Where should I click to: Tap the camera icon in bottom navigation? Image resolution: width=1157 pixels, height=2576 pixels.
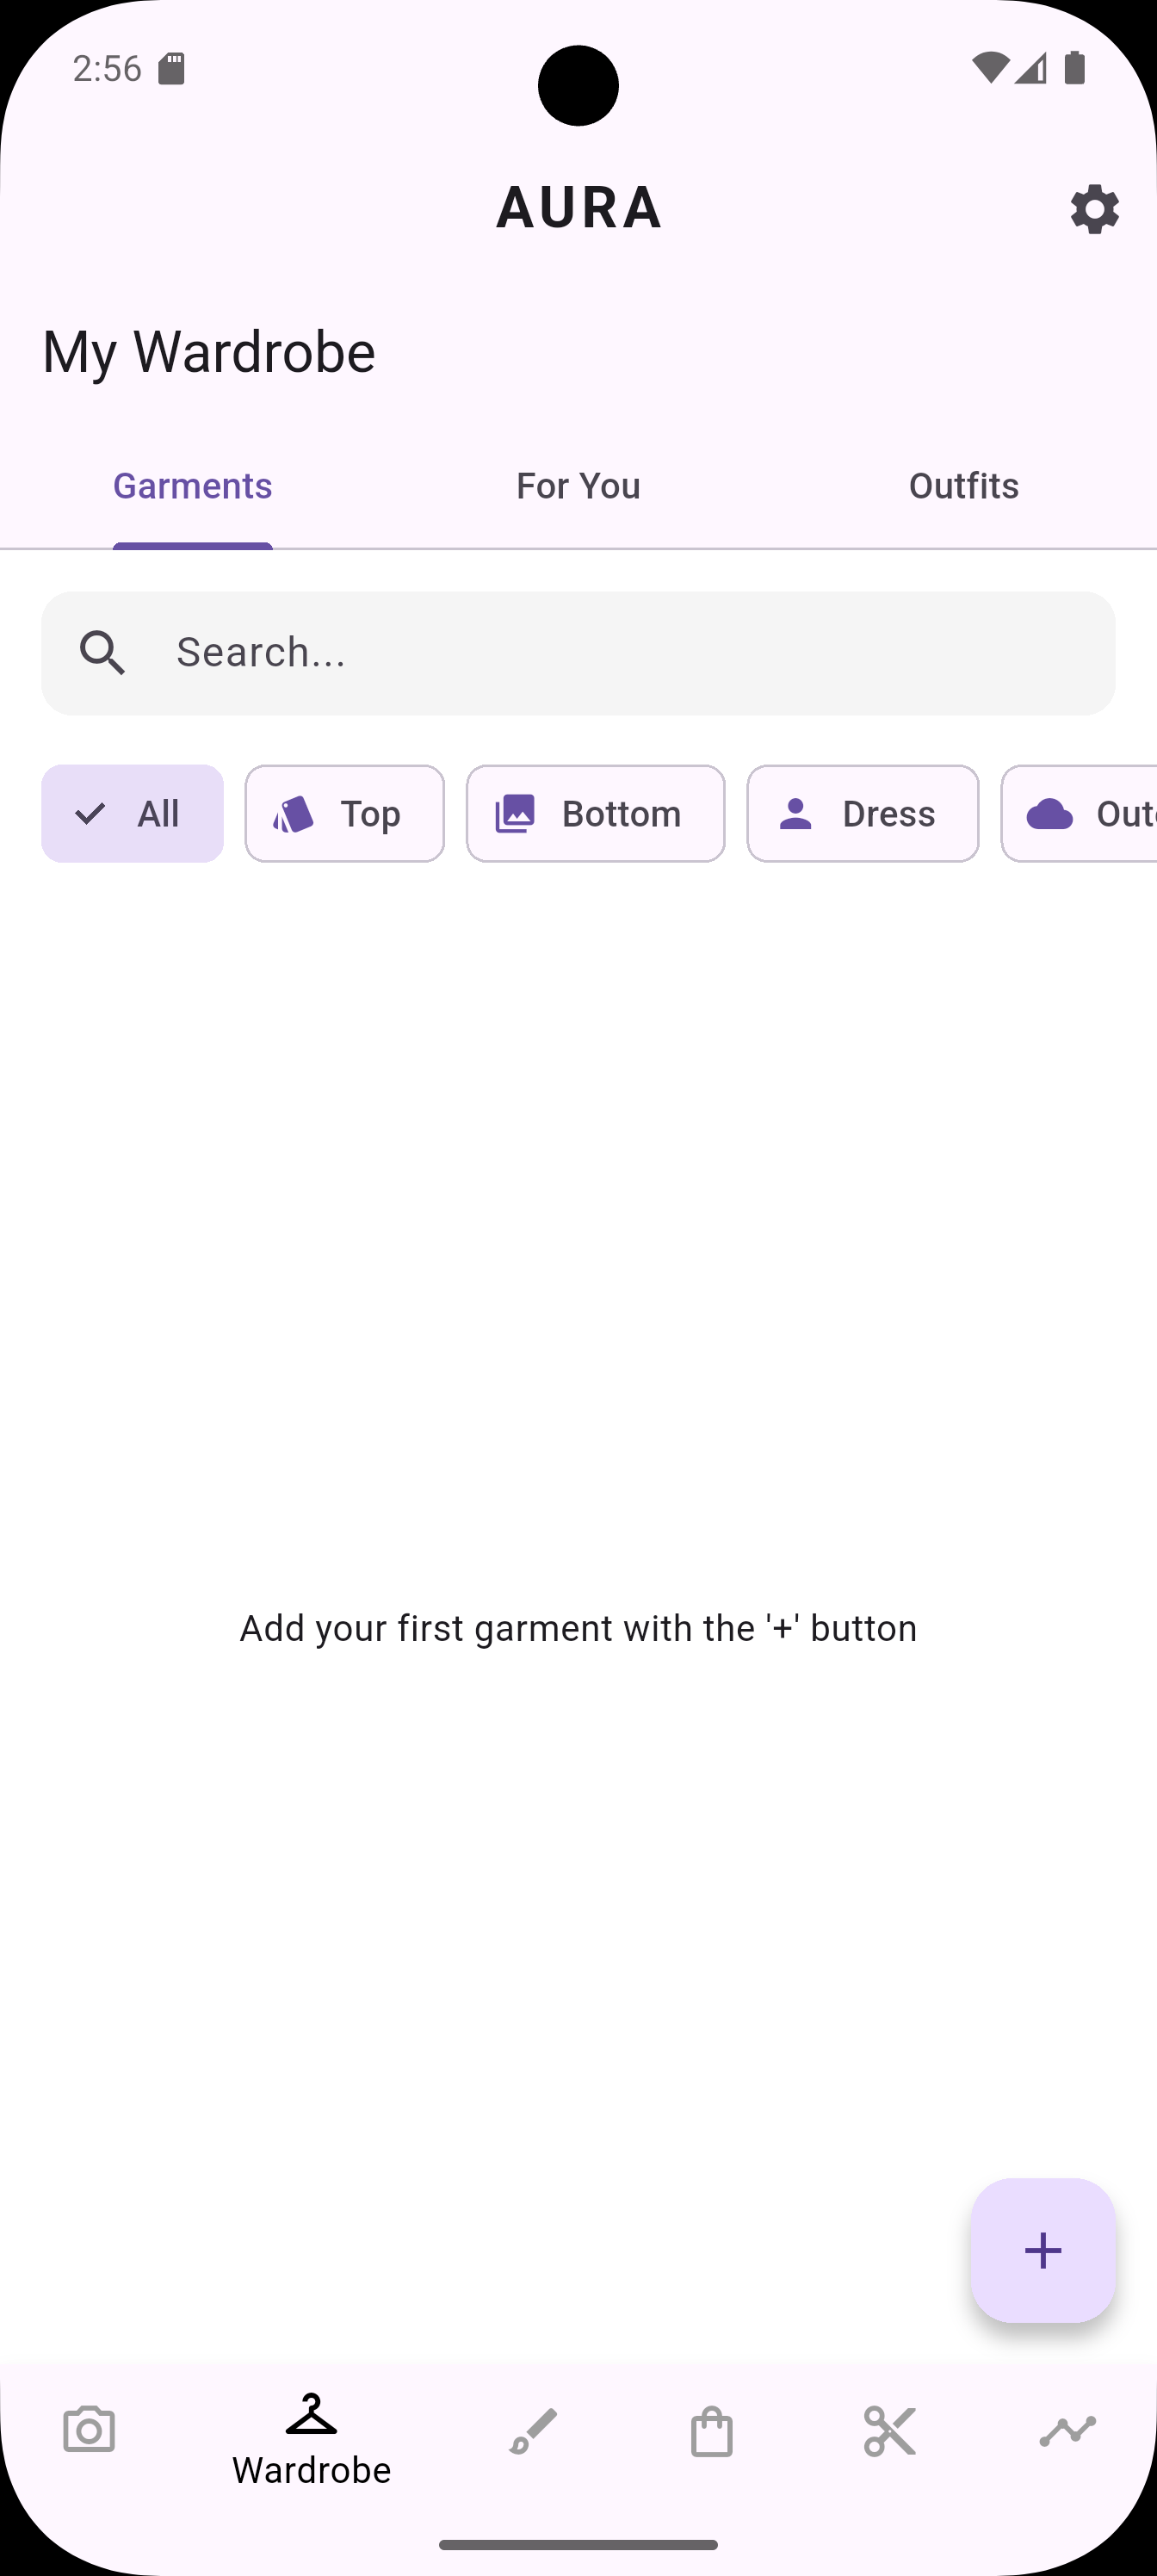(x=89, y=2430)
